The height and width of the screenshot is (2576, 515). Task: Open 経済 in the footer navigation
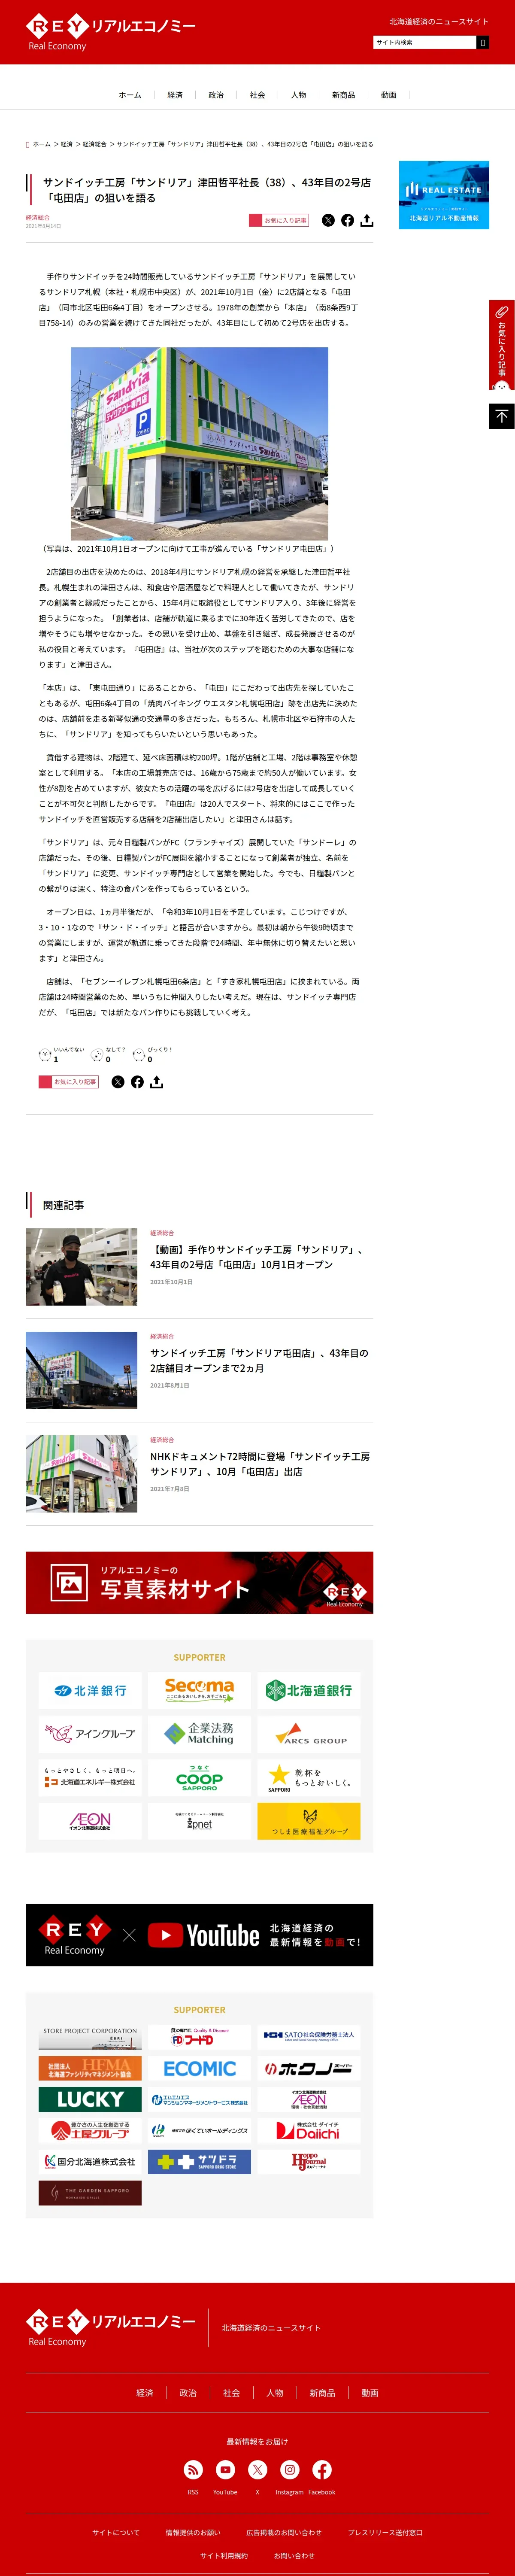145,2393
